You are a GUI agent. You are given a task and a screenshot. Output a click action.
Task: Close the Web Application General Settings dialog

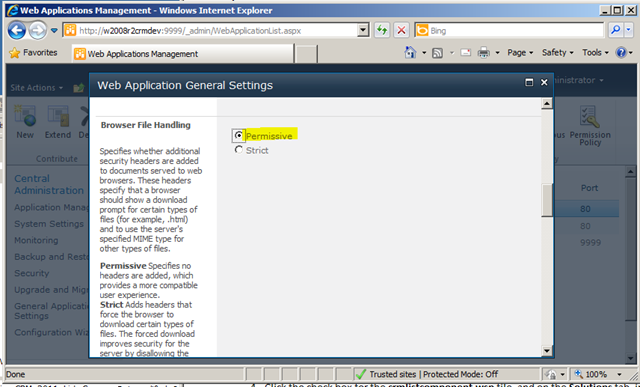pyautogui.click(x=544, y=82)
